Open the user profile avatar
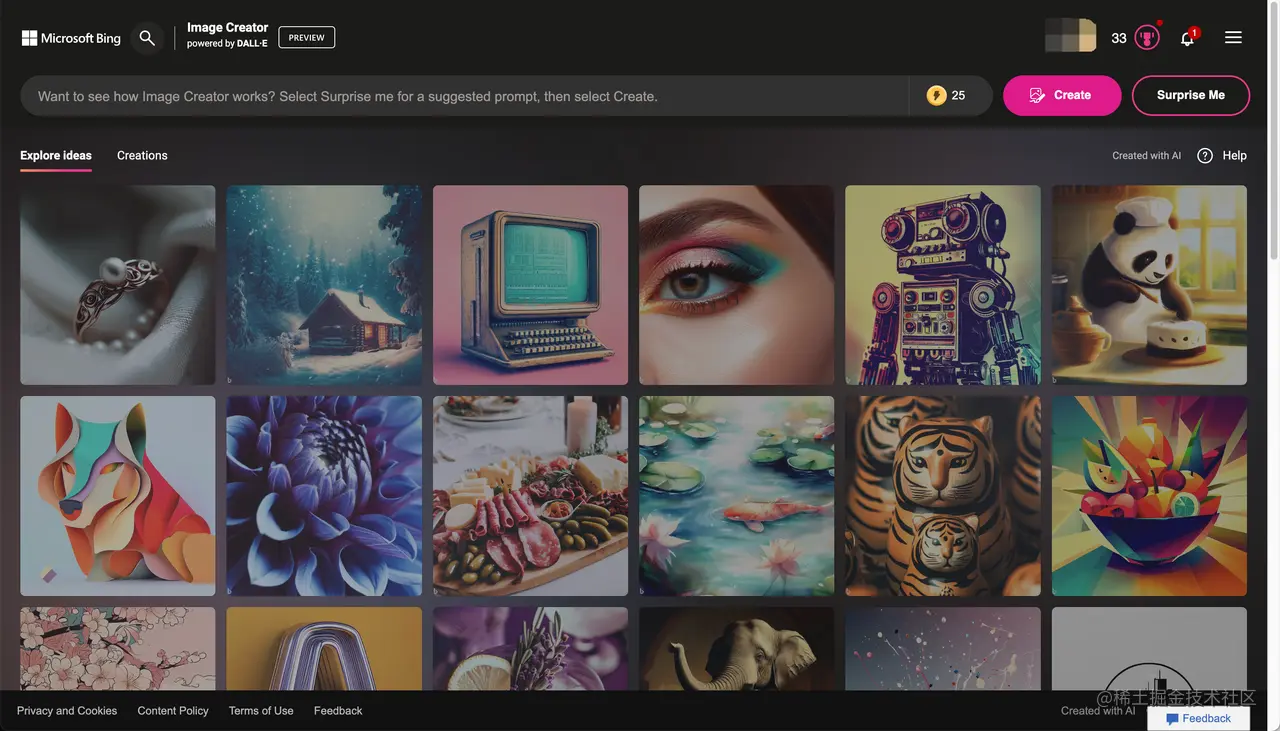 [1071, 36]
